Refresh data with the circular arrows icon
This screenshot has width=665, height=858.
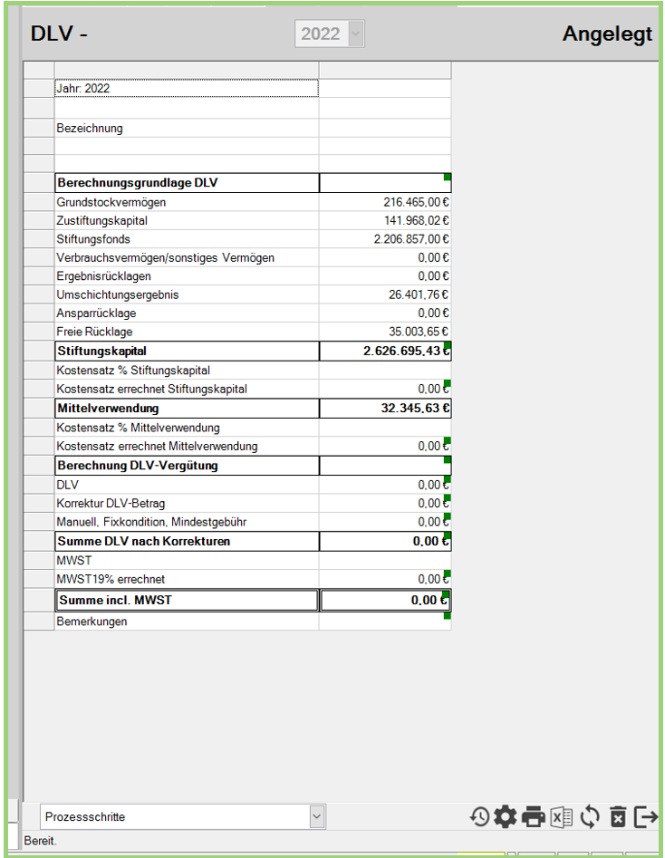pyautogui.click(x=590, y=817)
